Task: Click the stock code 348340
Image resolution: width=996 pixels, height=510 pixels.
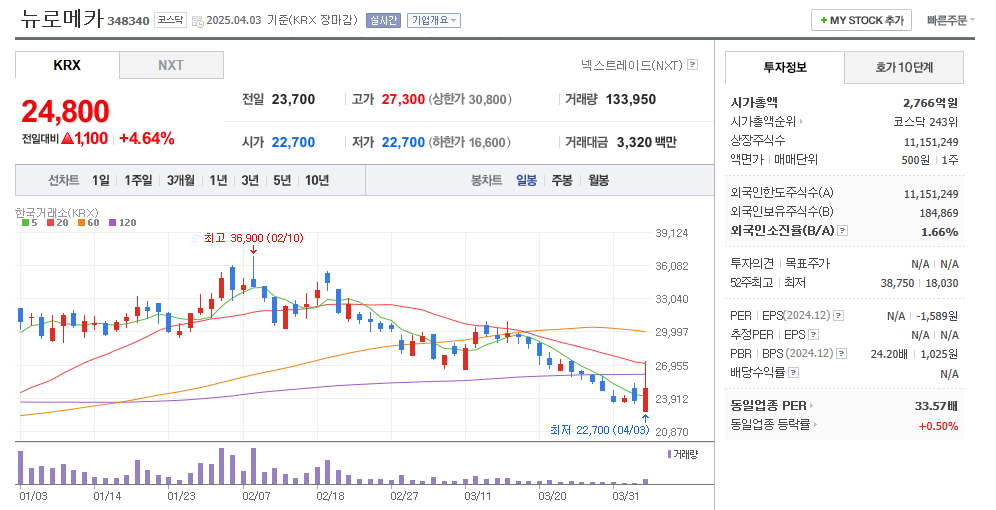Action: 128,21
